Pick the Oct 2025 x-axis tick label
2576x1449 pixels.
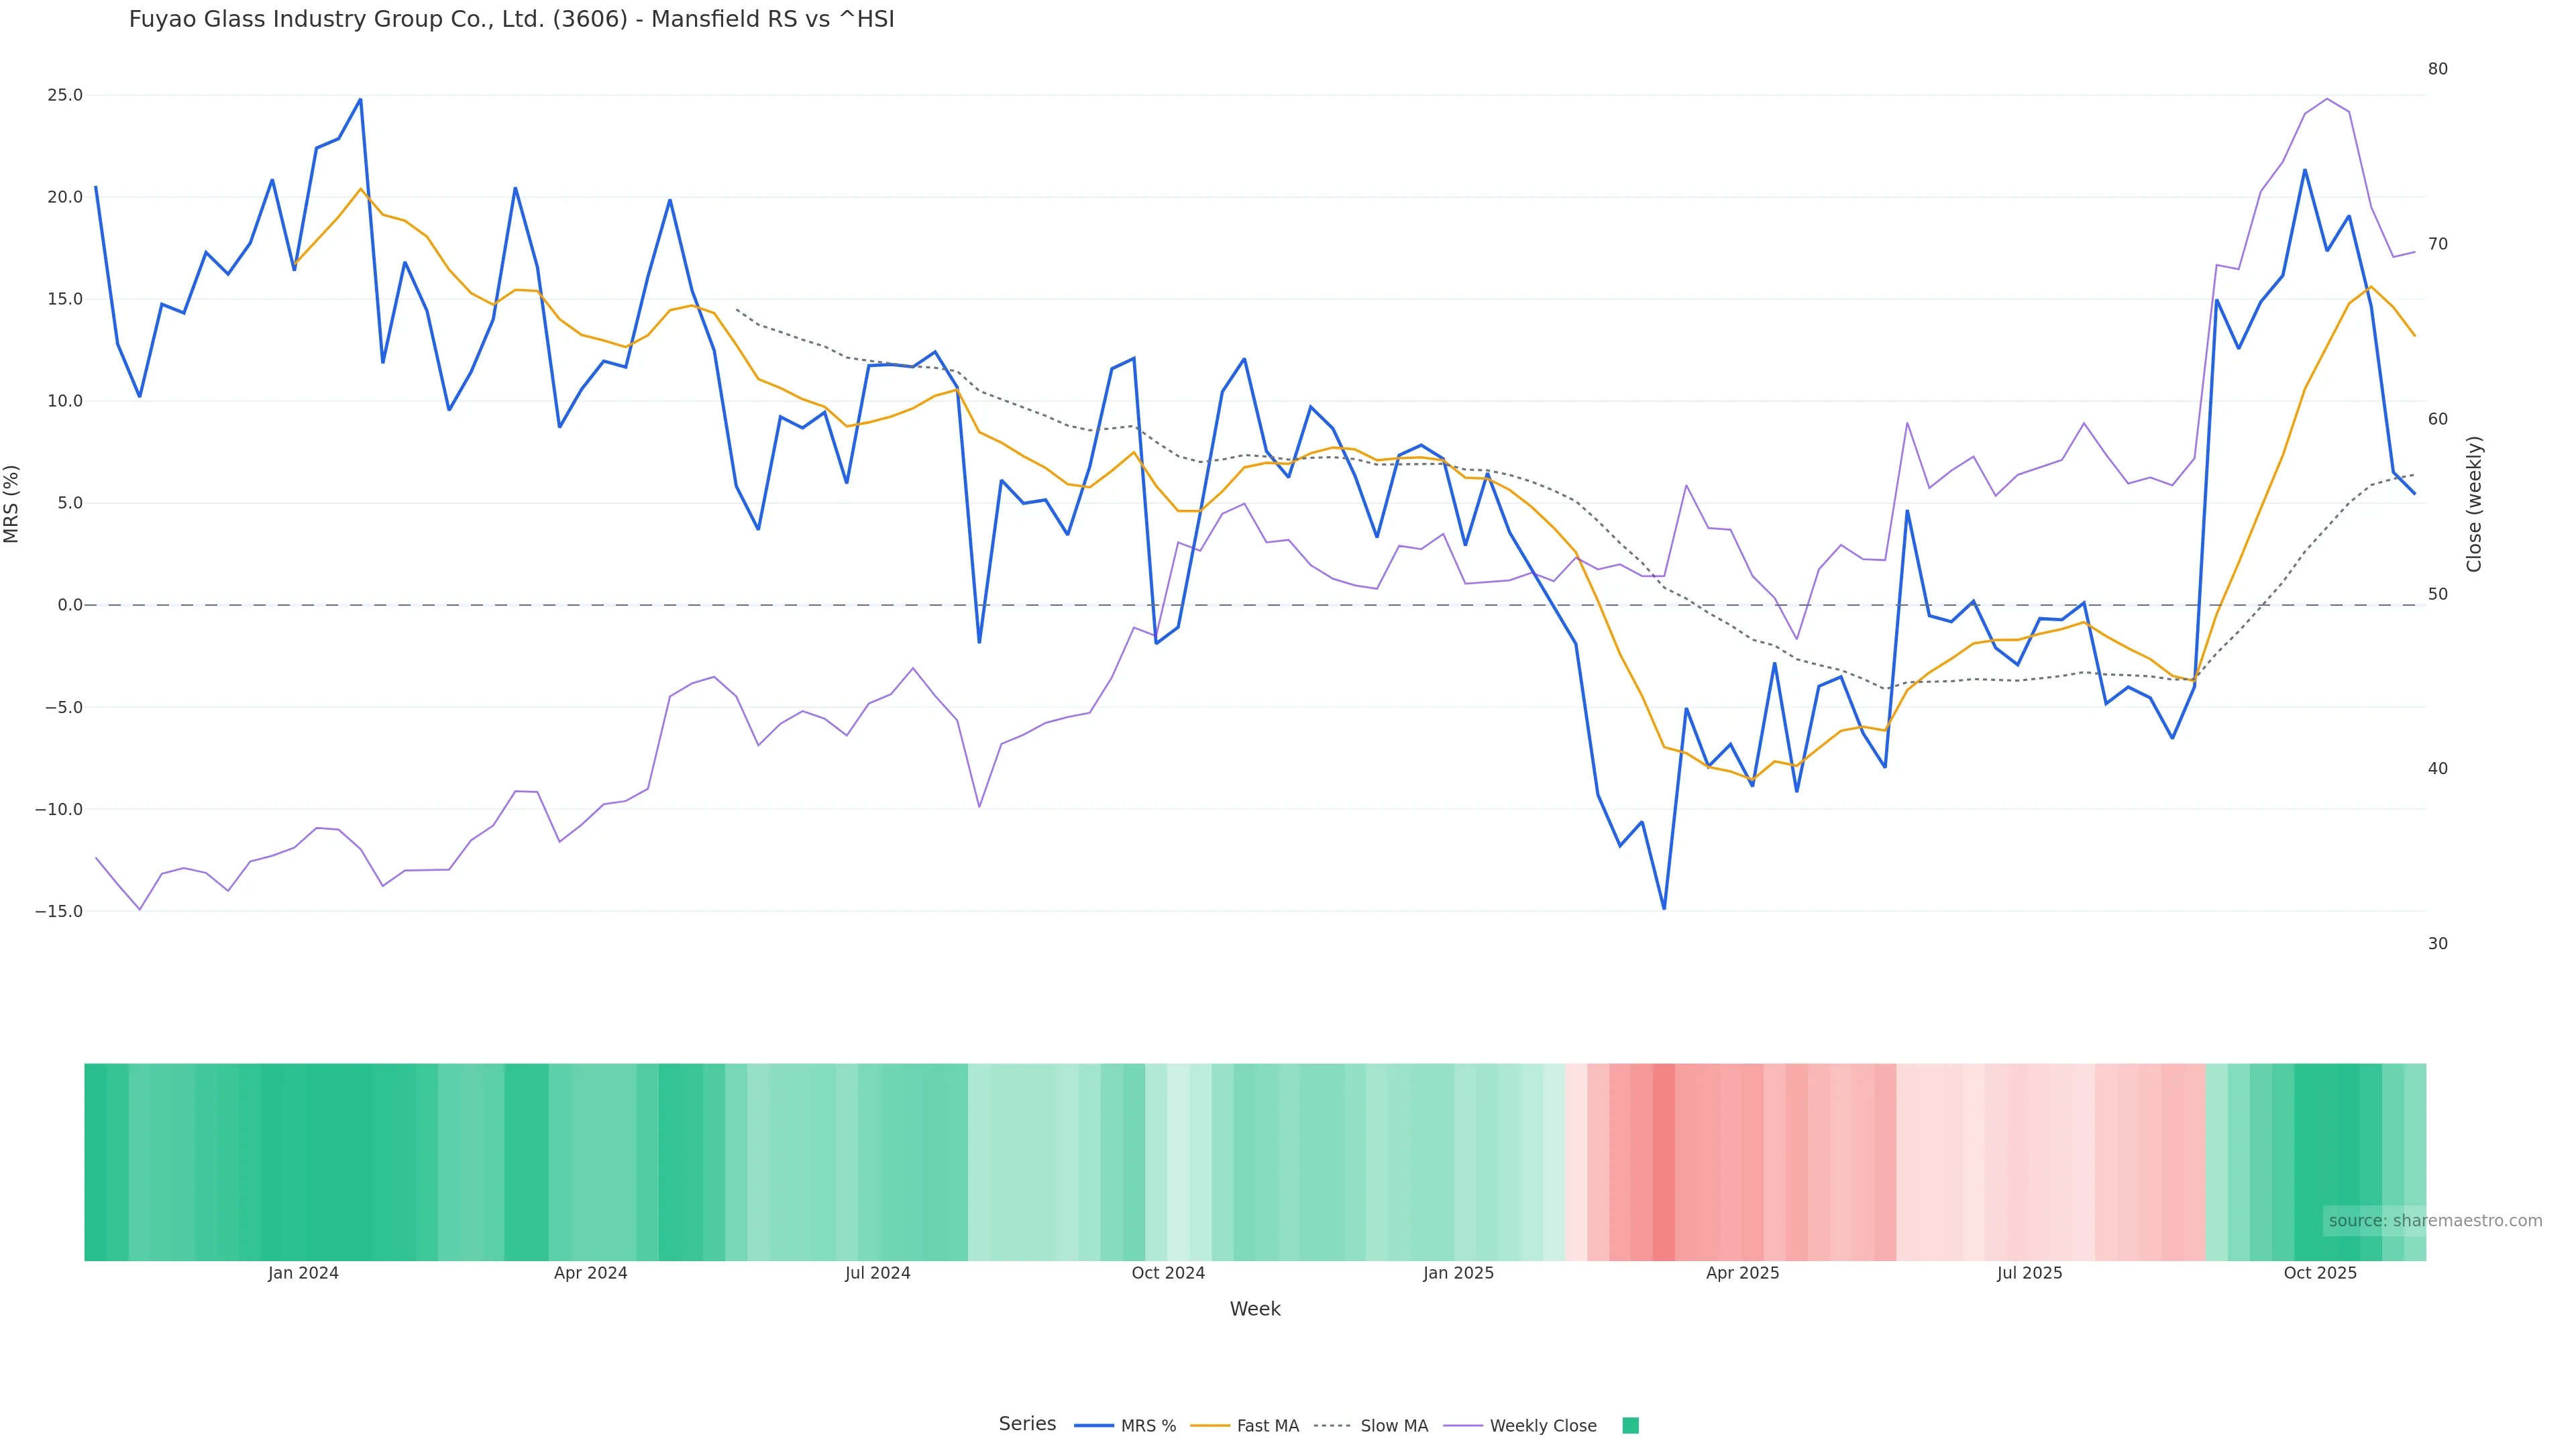[x=2320, y=1273]
